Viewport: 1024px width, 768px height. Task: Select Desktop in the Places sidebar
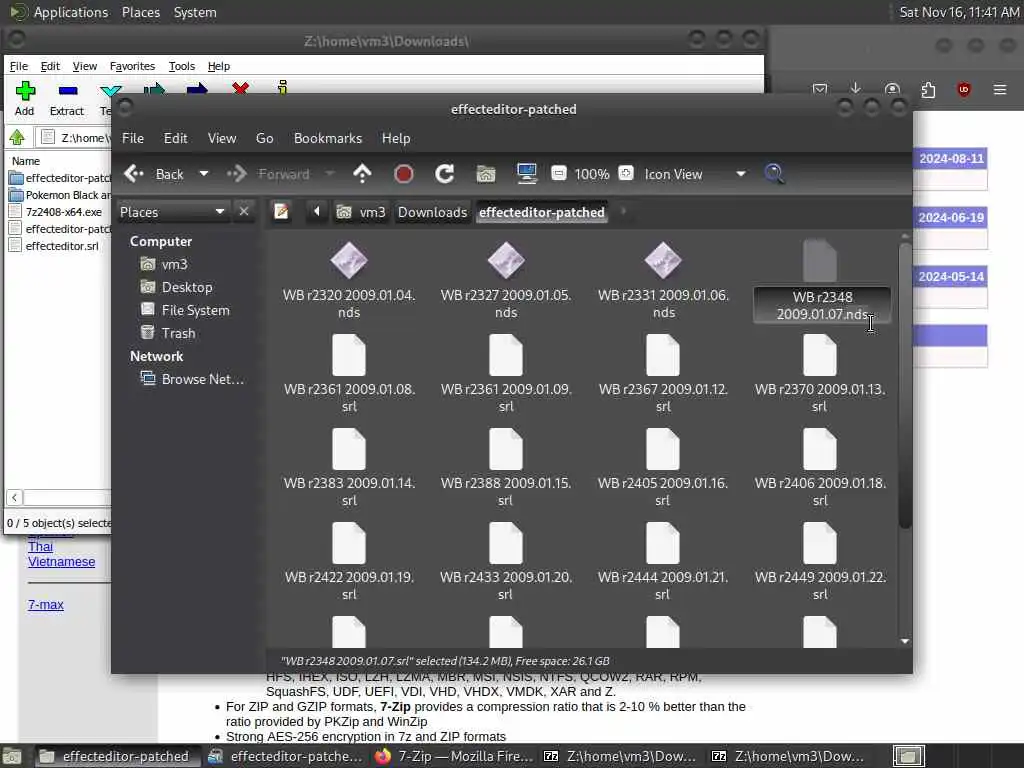click(187, 287)
